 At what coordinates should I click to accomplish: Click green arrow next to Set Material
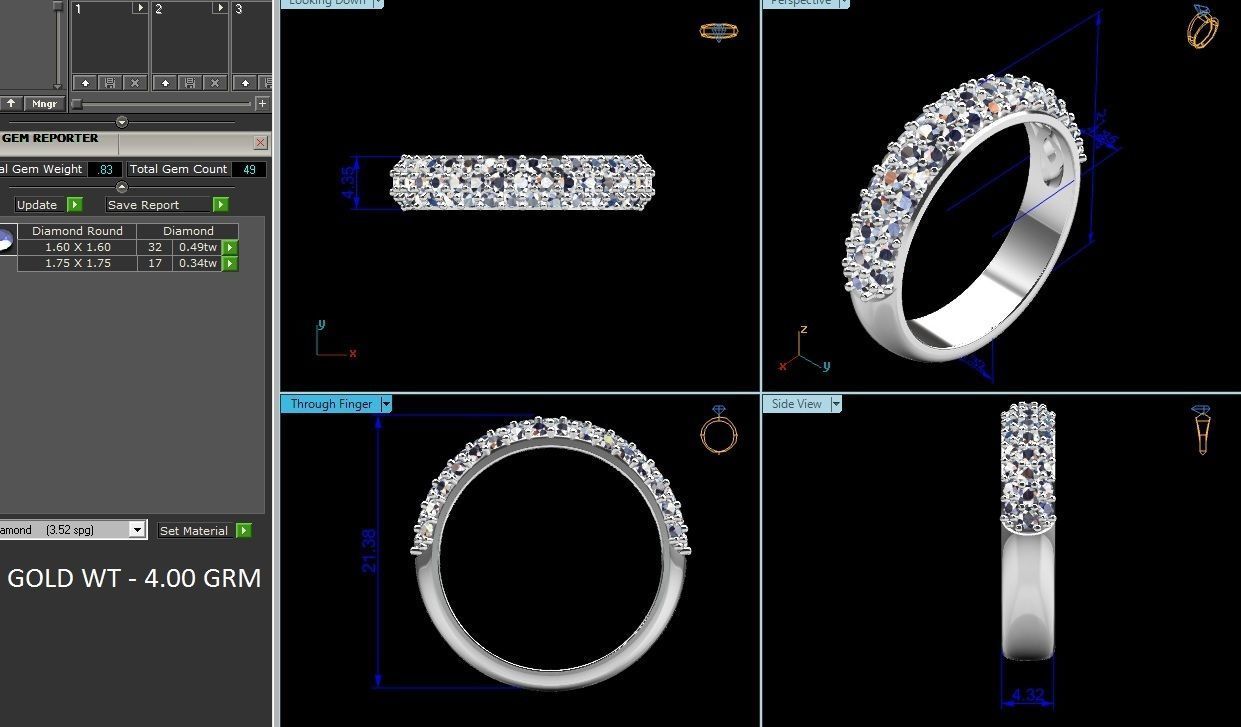[x=244, y=531]
